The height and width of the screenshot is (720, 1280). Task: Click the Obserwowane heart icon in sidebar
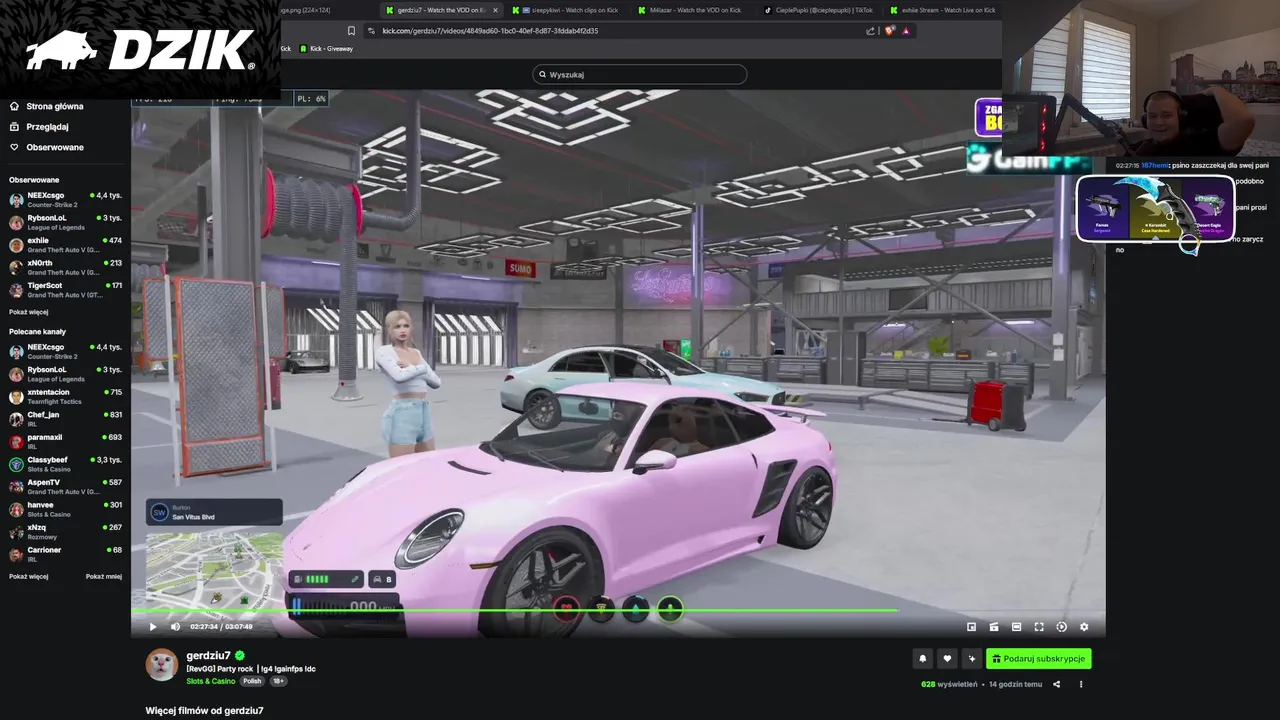[x=14, y=147]
